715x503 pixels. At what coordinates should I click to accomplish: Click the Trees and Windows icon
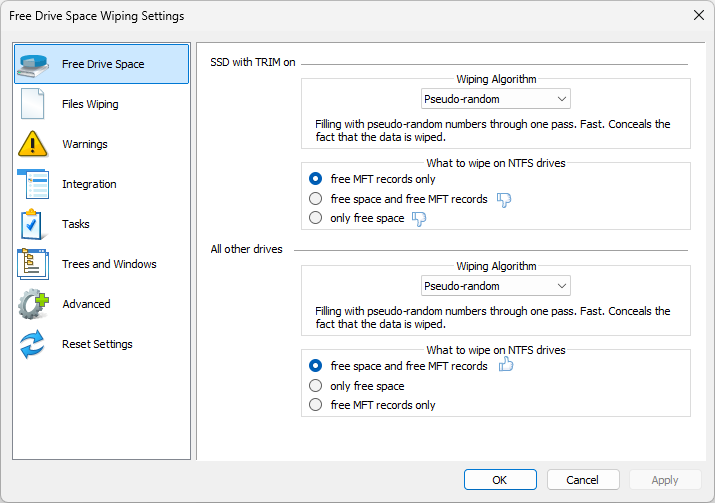tap(33, 264)
